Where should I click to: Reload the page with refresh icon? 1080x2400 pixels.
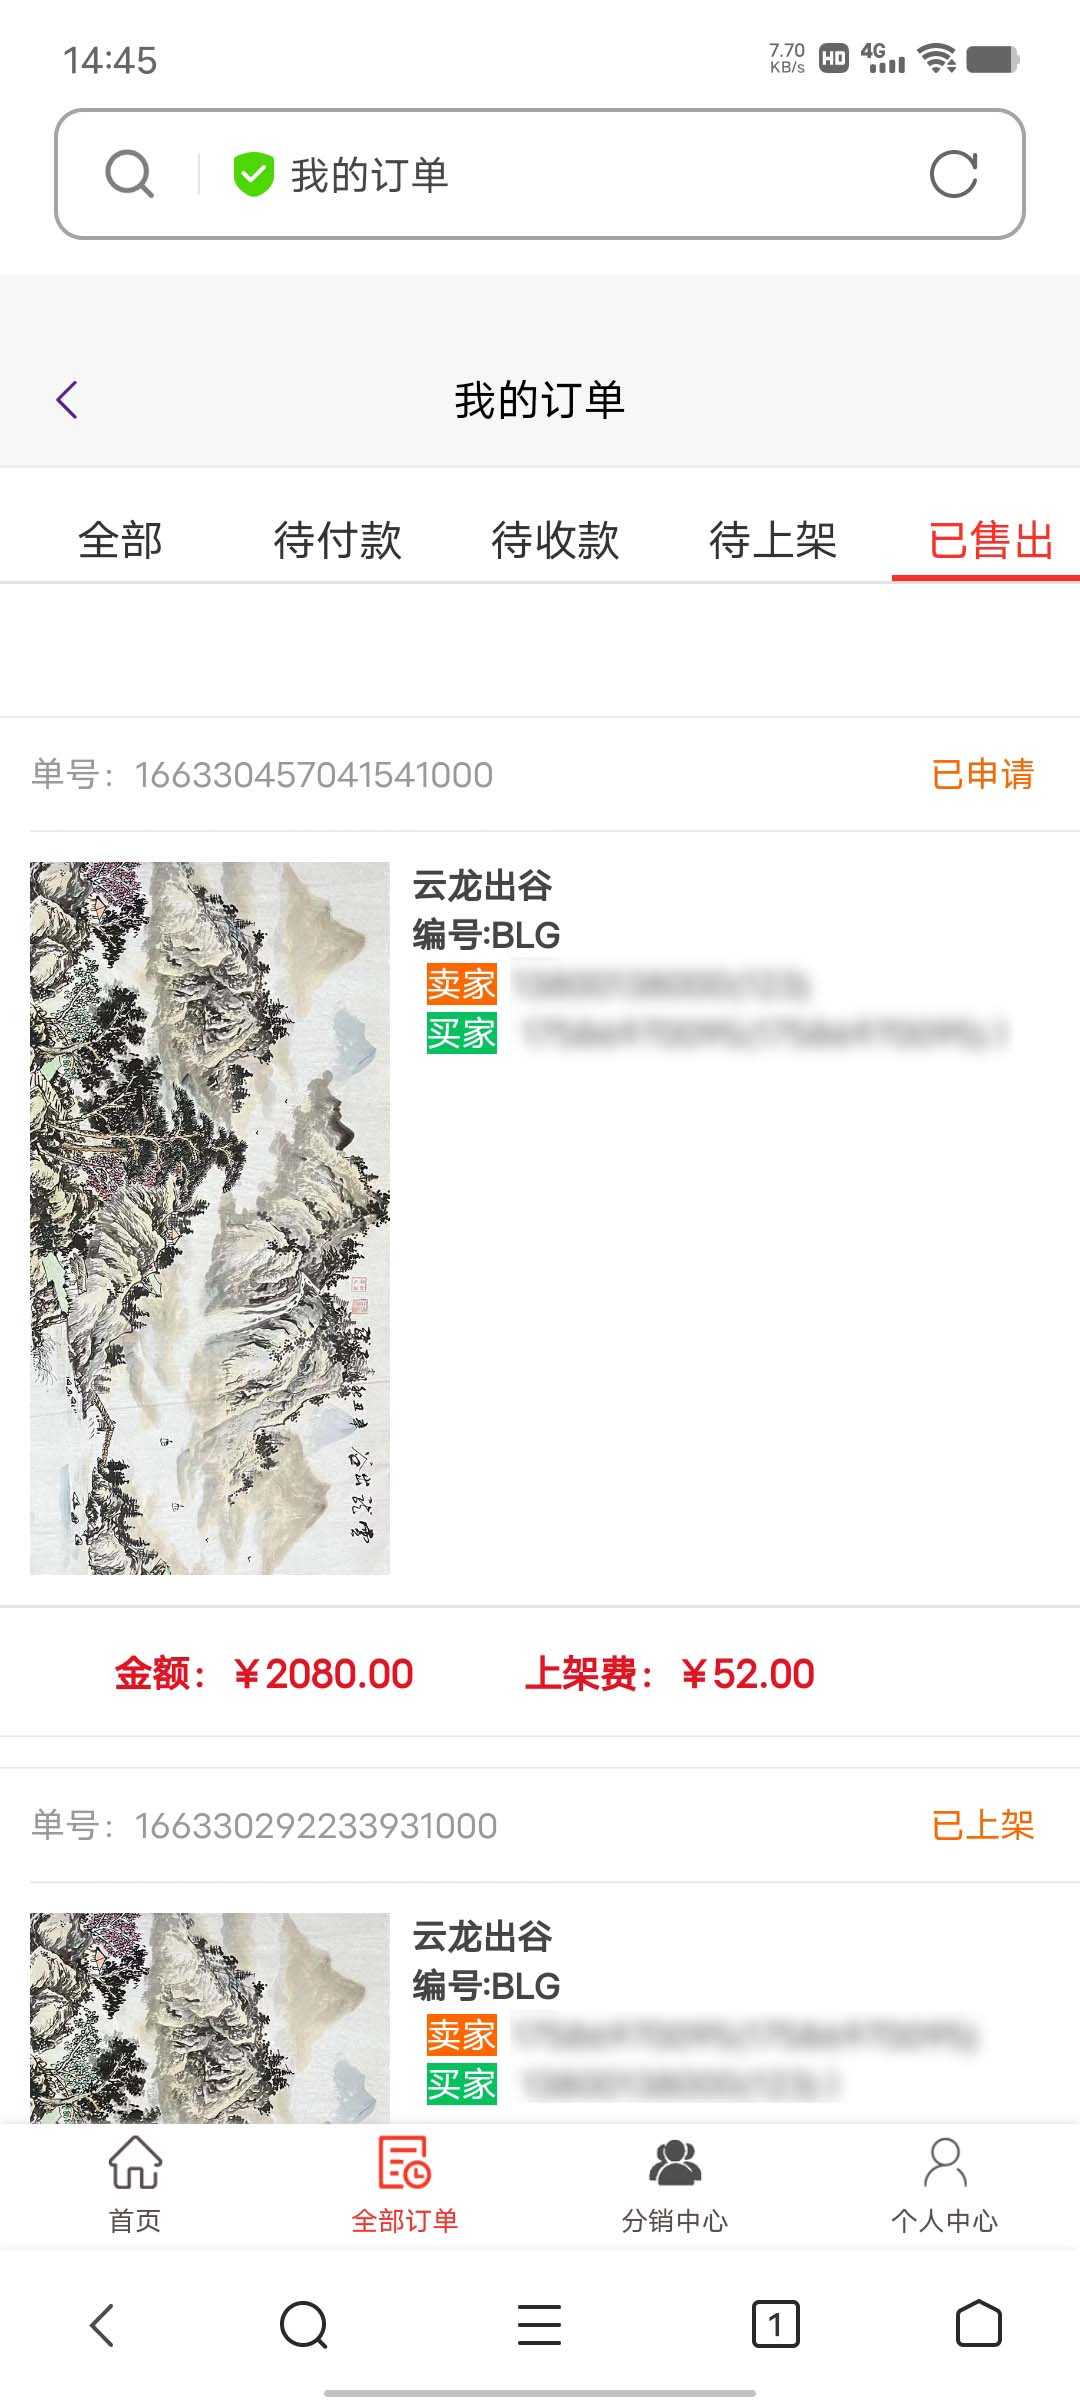[953, 174]
